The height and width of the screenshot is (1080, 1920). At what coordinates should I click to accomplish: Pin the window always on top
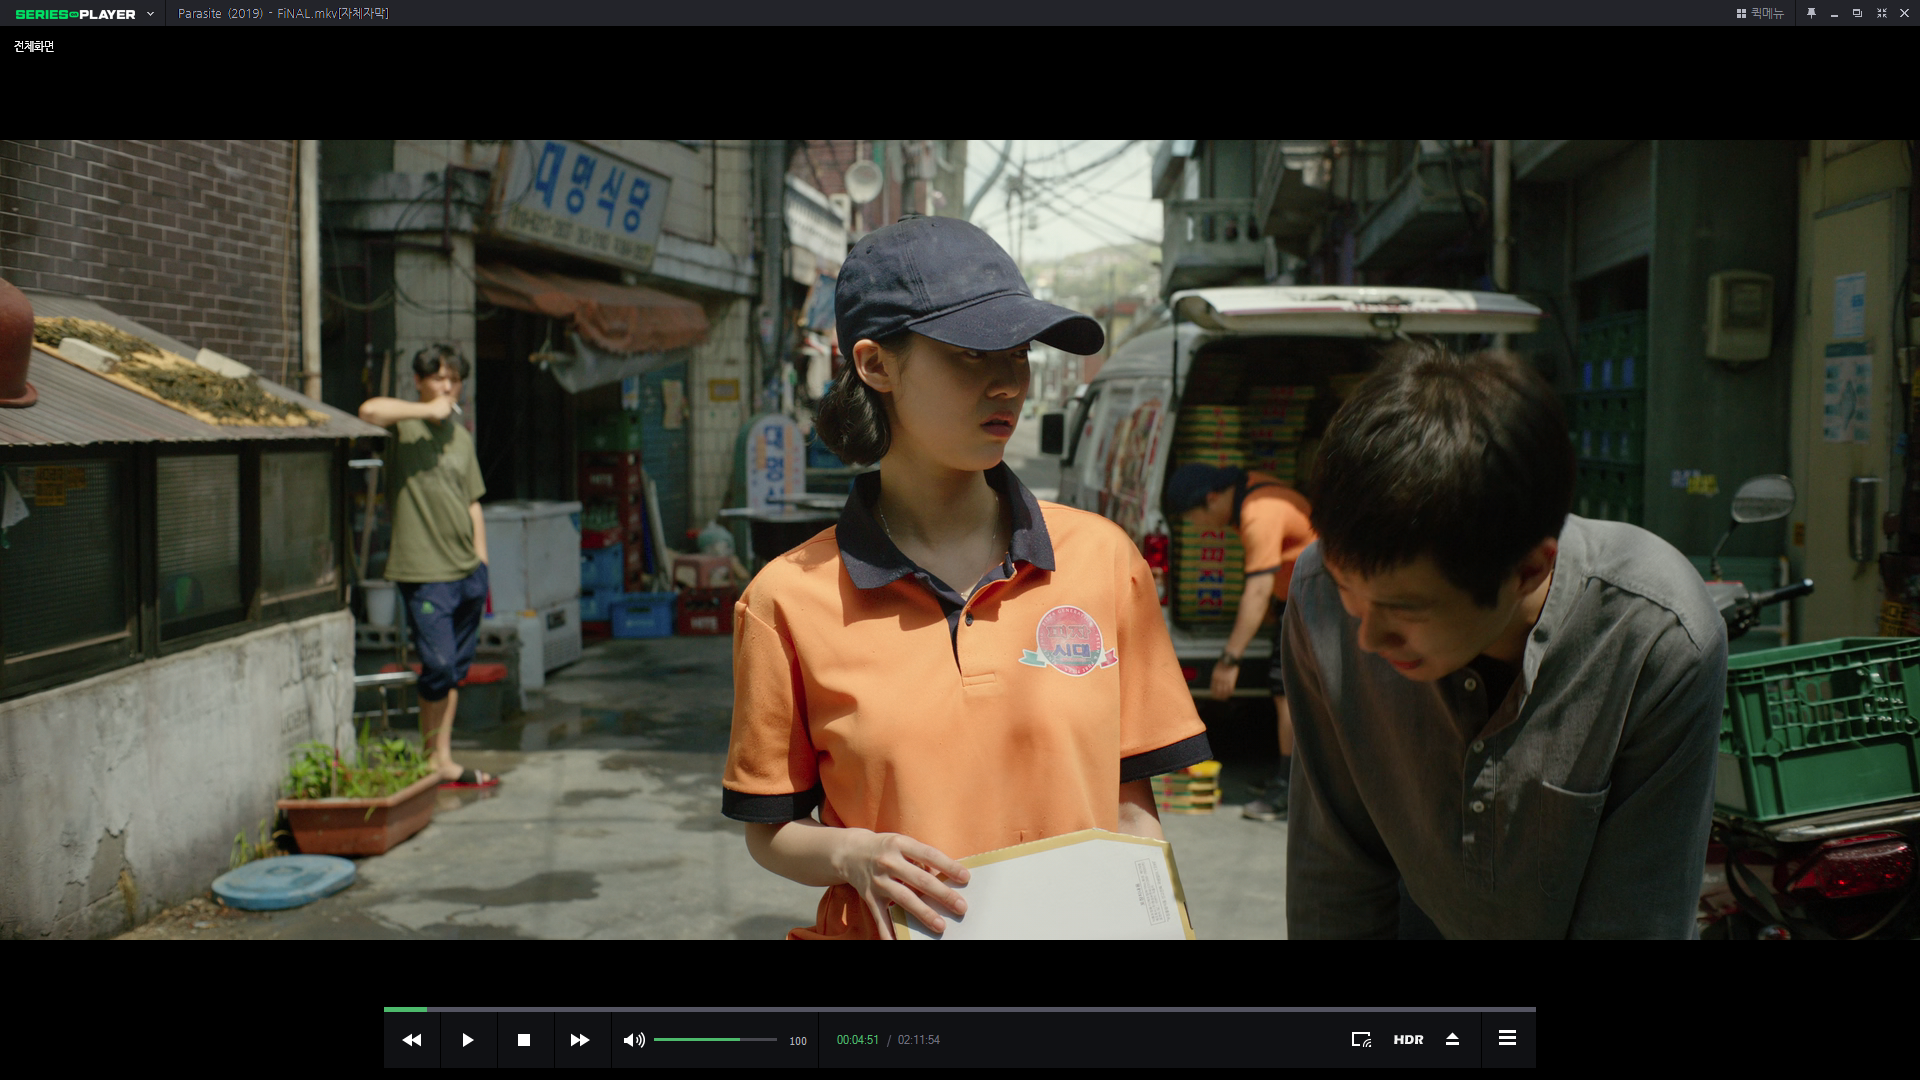(1811, 13)
